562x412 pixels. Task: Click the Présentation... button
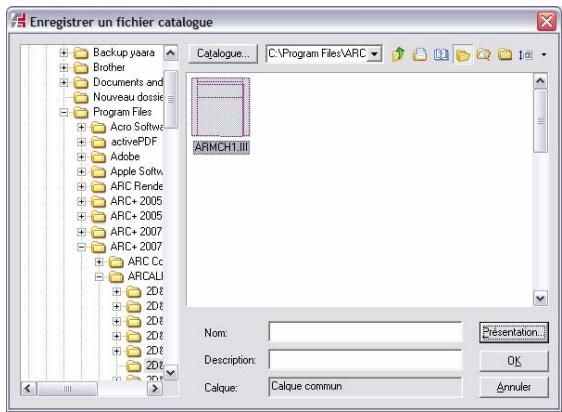coord(514,332)
